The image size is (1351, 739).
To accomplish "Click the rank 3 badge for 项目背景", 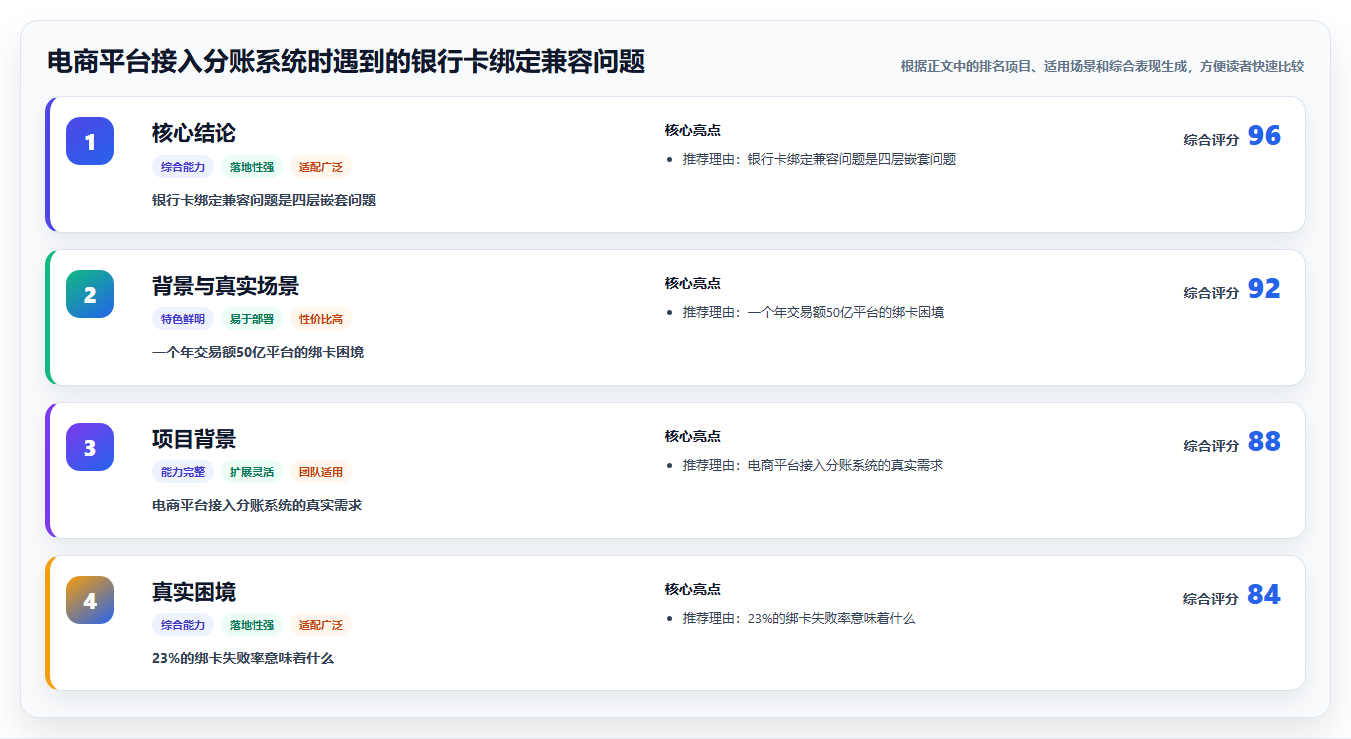I will [90, 447].
